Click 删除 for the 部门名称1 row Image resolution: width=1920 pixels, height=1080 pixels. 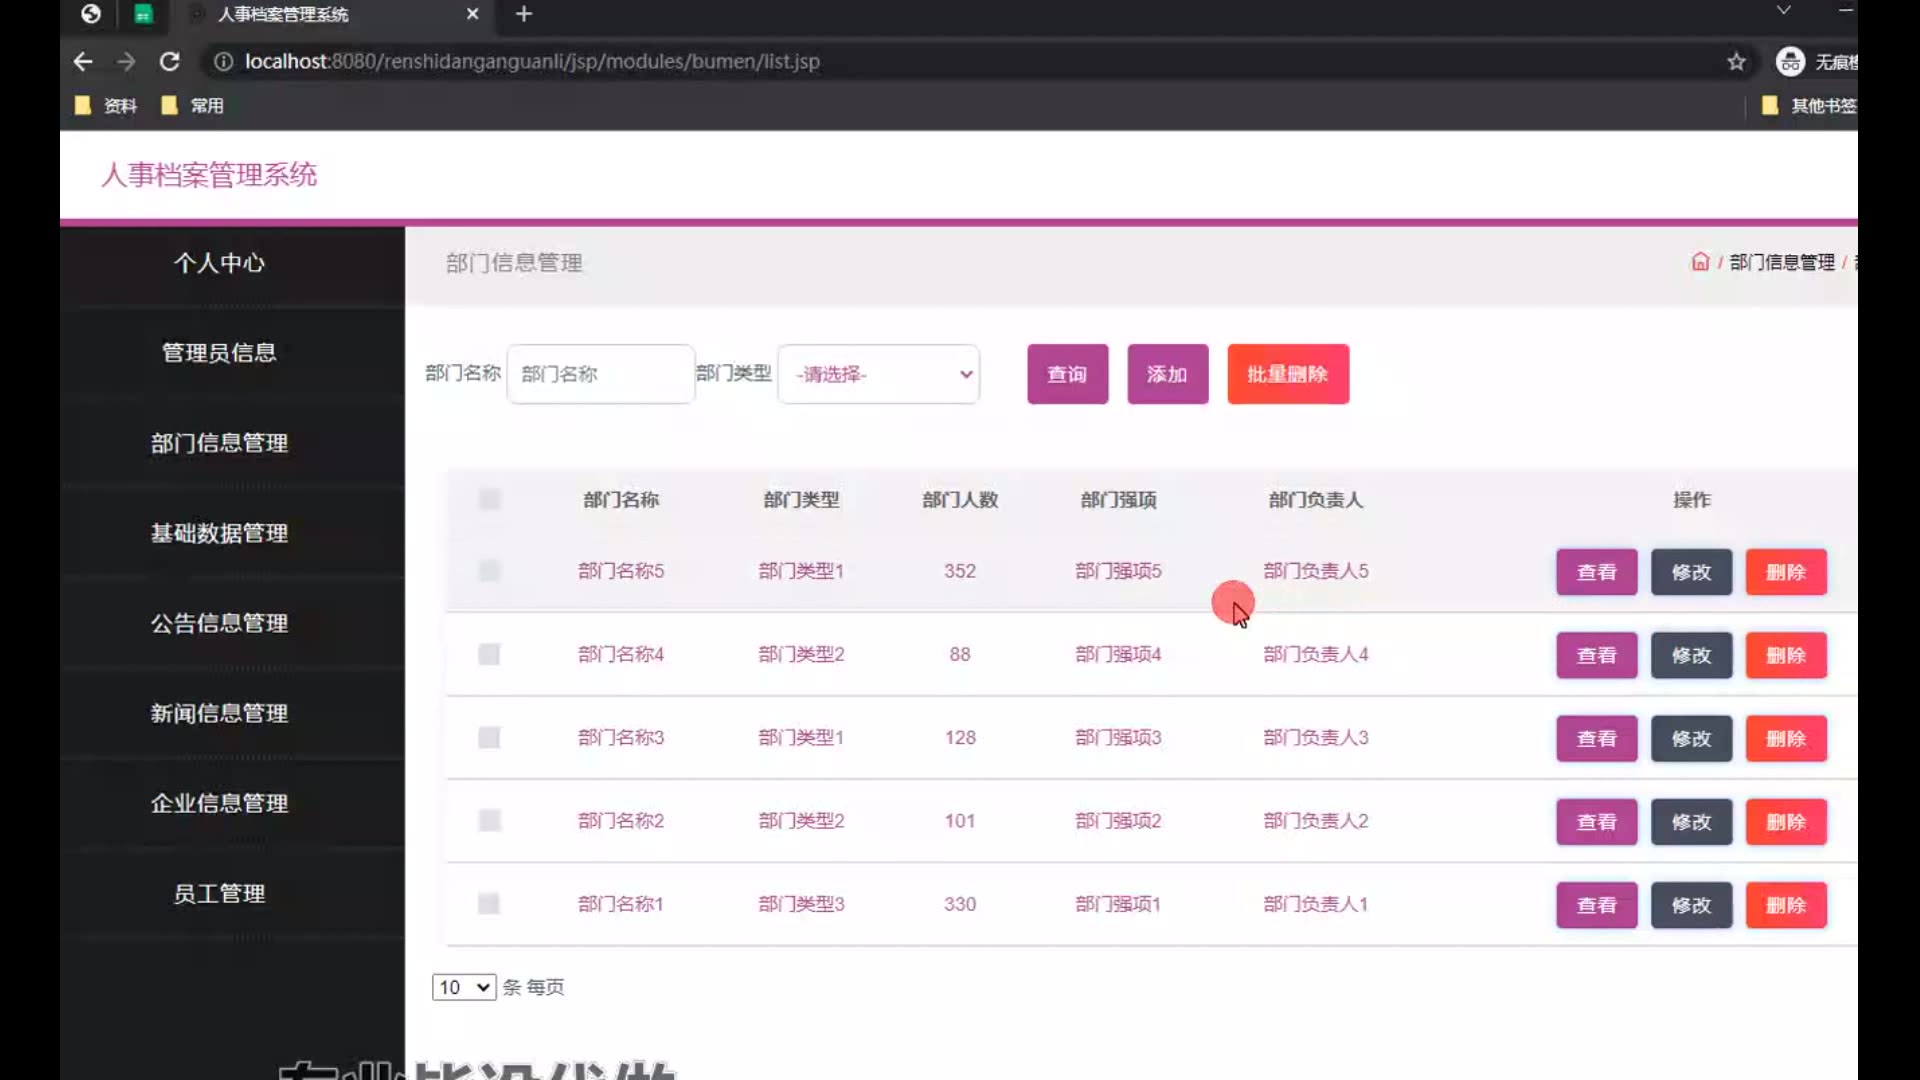[x=1785, y=905]
